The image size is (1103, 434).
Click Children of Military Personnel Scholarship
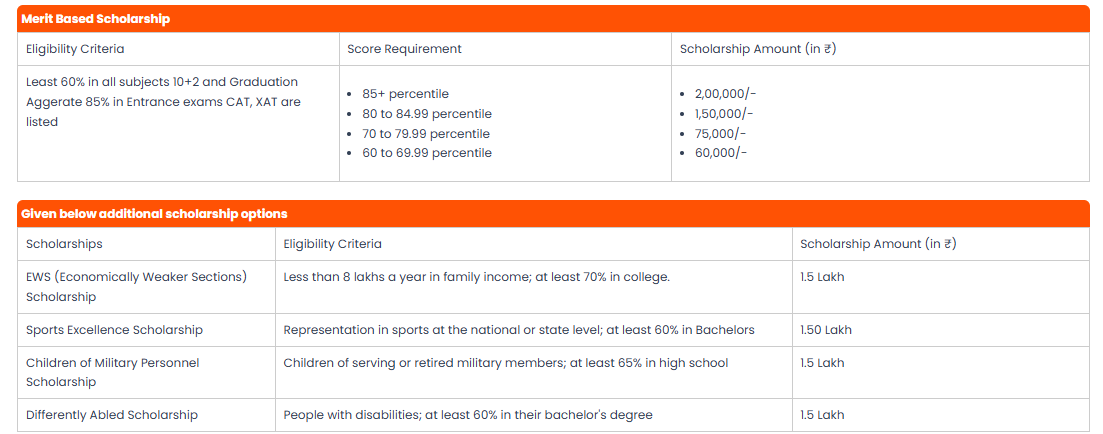pyautogui.click(x=112, y=372)
